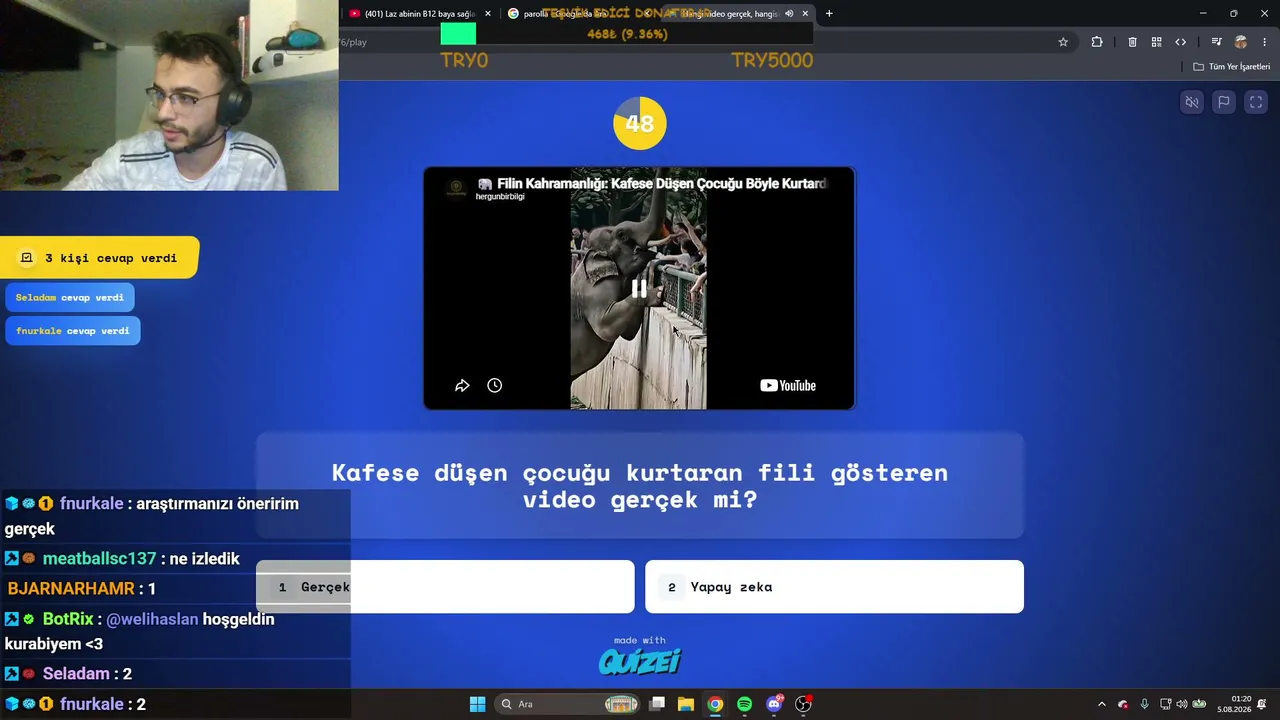
Task: Click the 'fnurkale cevap verdi' notification
Action: tap(73, 331)
